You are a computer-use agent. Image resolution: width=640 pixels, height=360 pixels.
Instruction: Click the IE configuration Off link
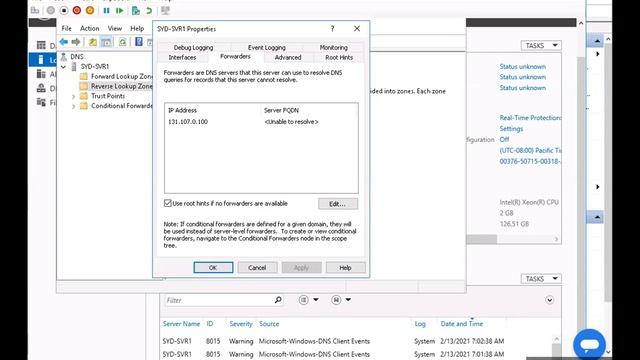(x=504, y=140)
